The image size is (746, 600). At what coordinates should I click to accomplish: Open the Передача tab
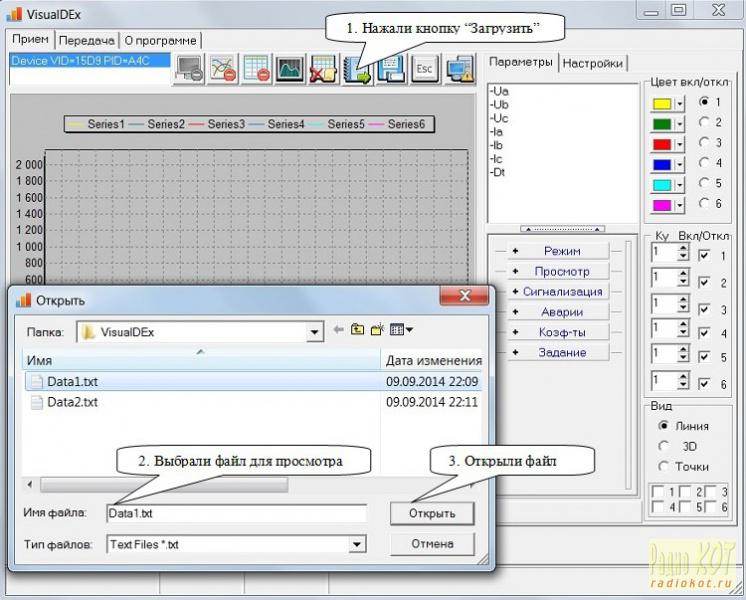point(86,40)
